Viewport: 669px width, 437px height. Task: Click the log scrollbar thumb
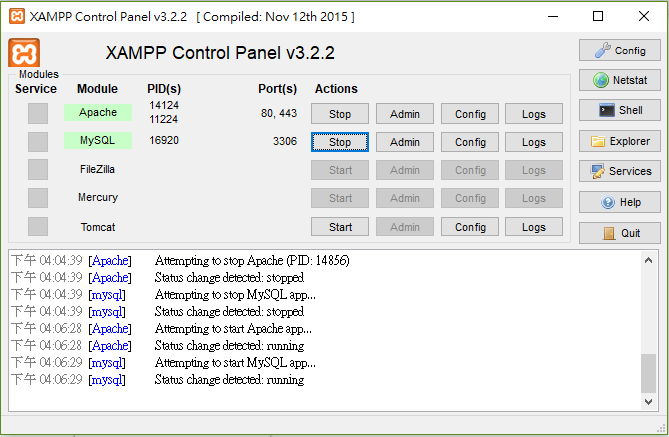(649, 373)
